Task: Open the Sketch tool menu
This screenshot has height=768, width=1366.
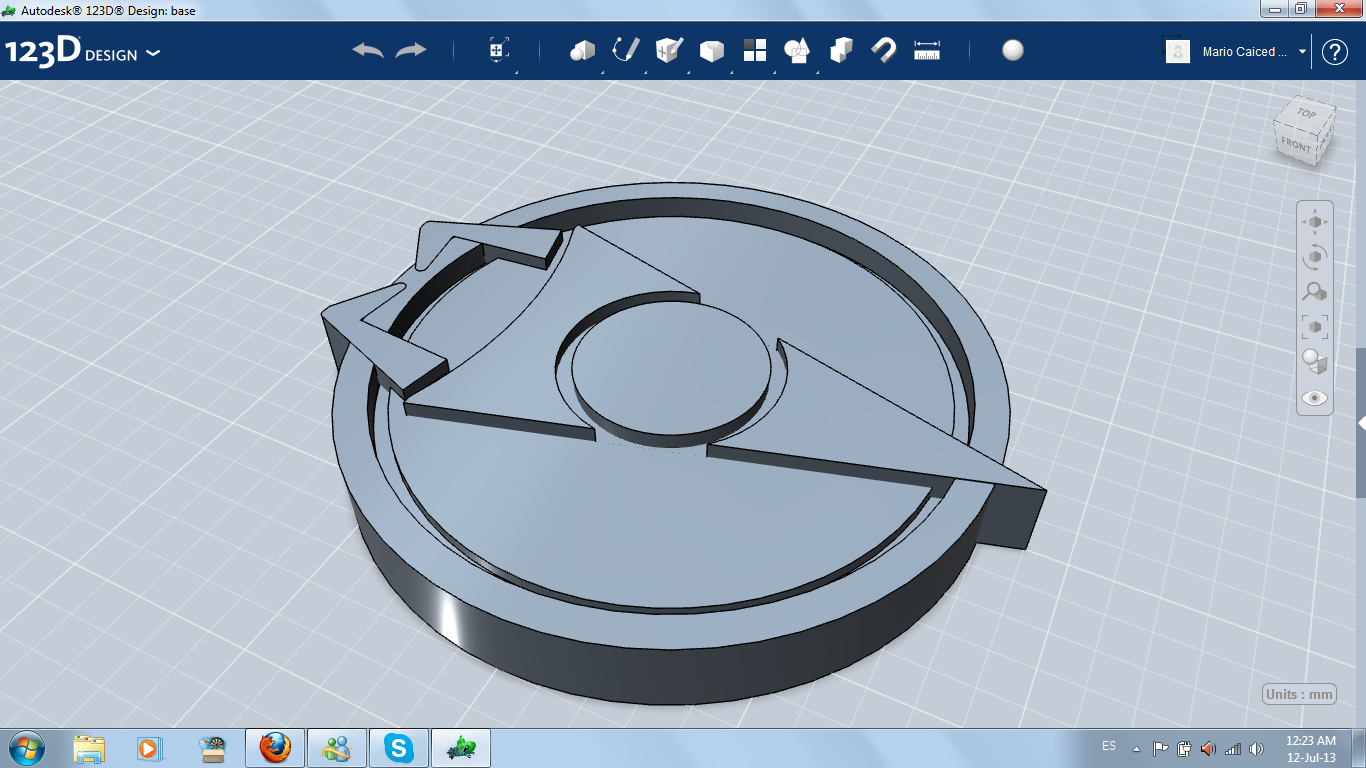Action: (x=625, y=51)
